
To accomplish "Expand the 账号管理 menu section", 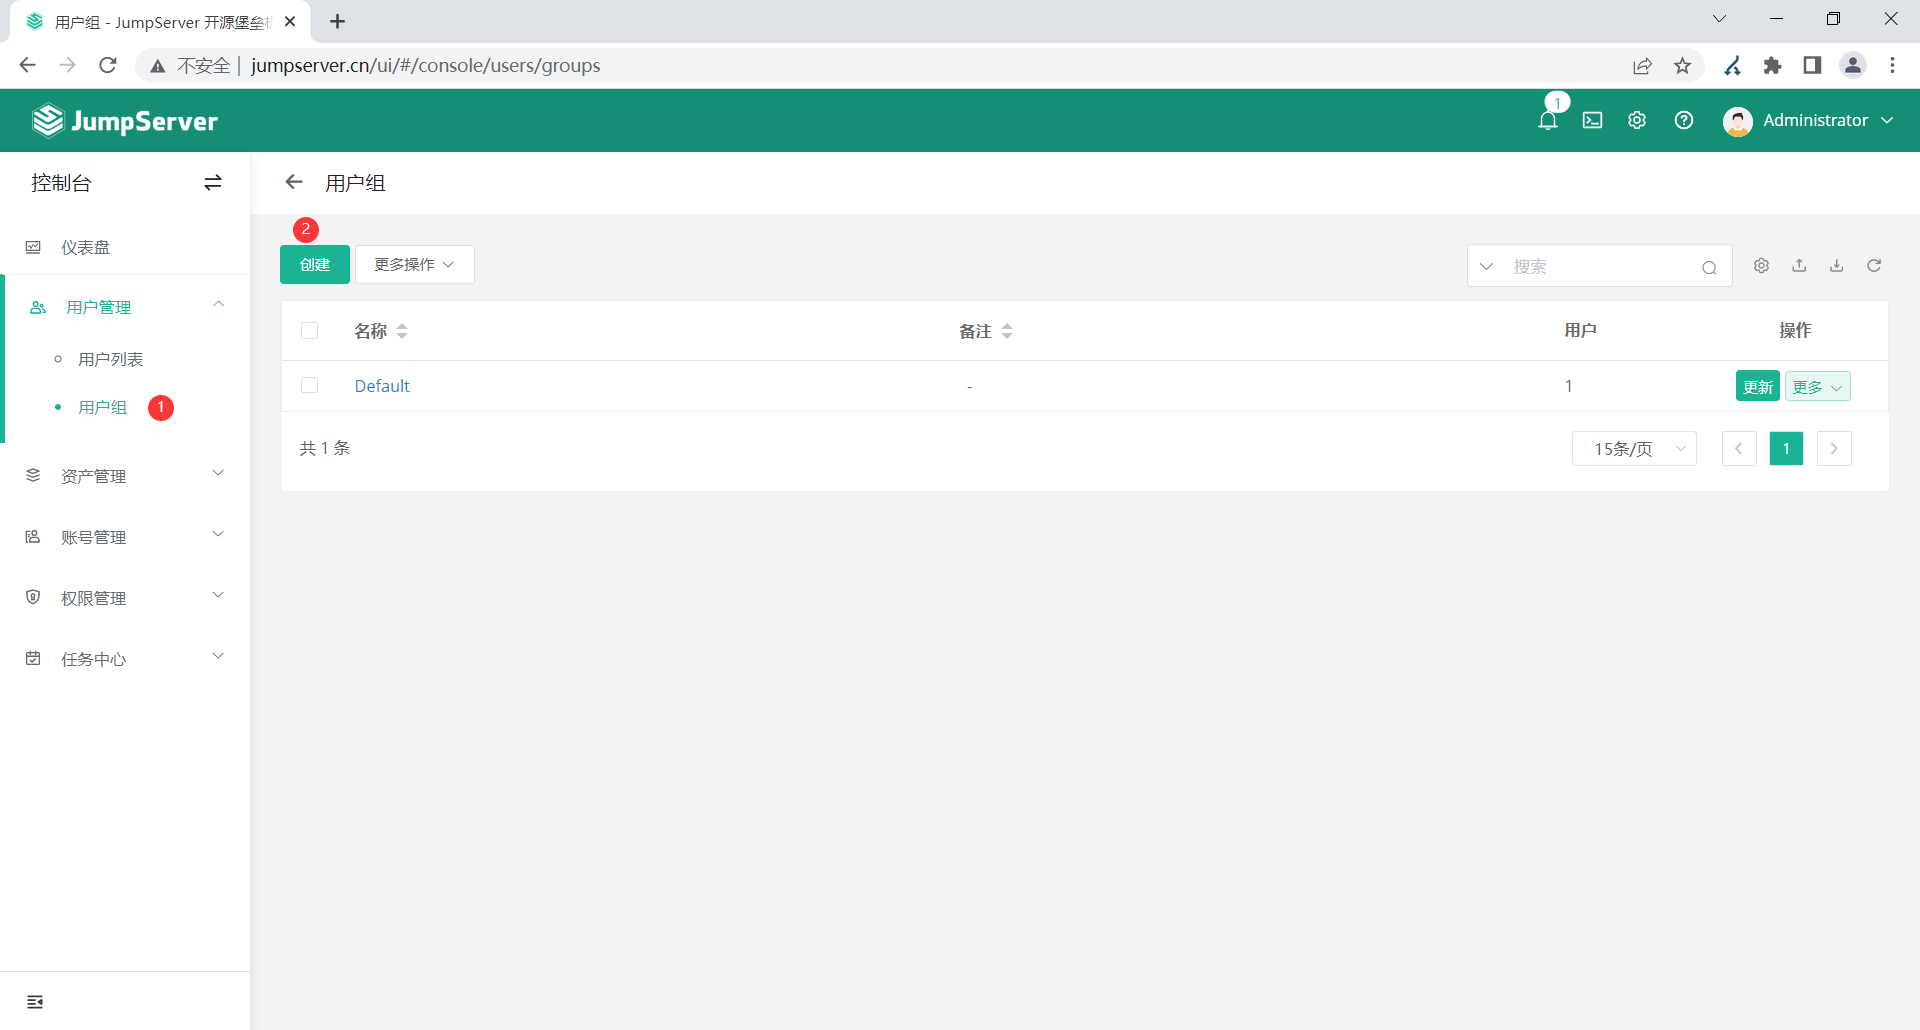I will tap(125, 537).
